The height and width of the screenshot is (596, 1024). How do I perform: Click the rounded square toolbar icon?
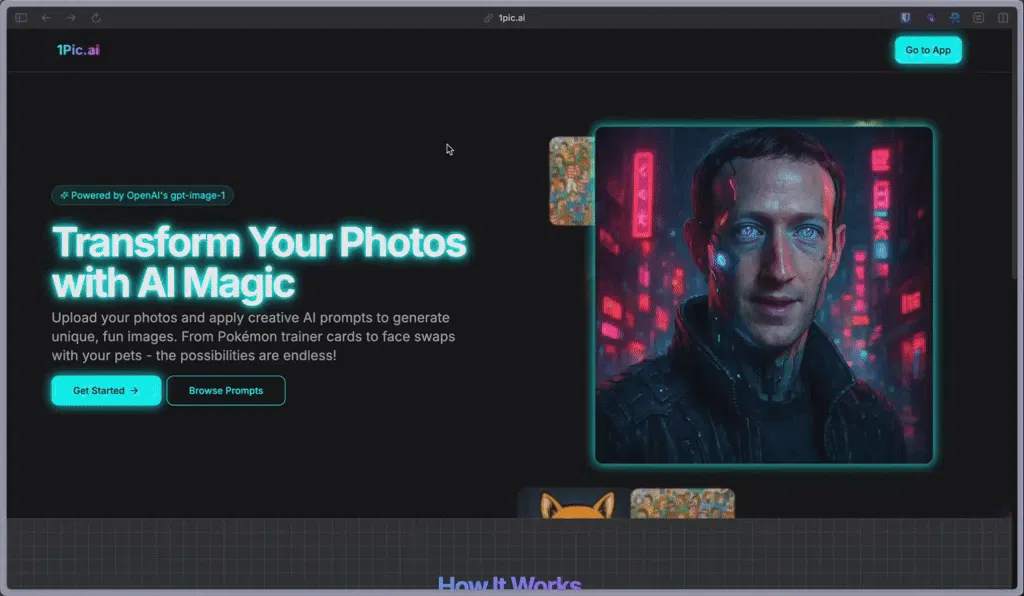click(x=978, y=18)
